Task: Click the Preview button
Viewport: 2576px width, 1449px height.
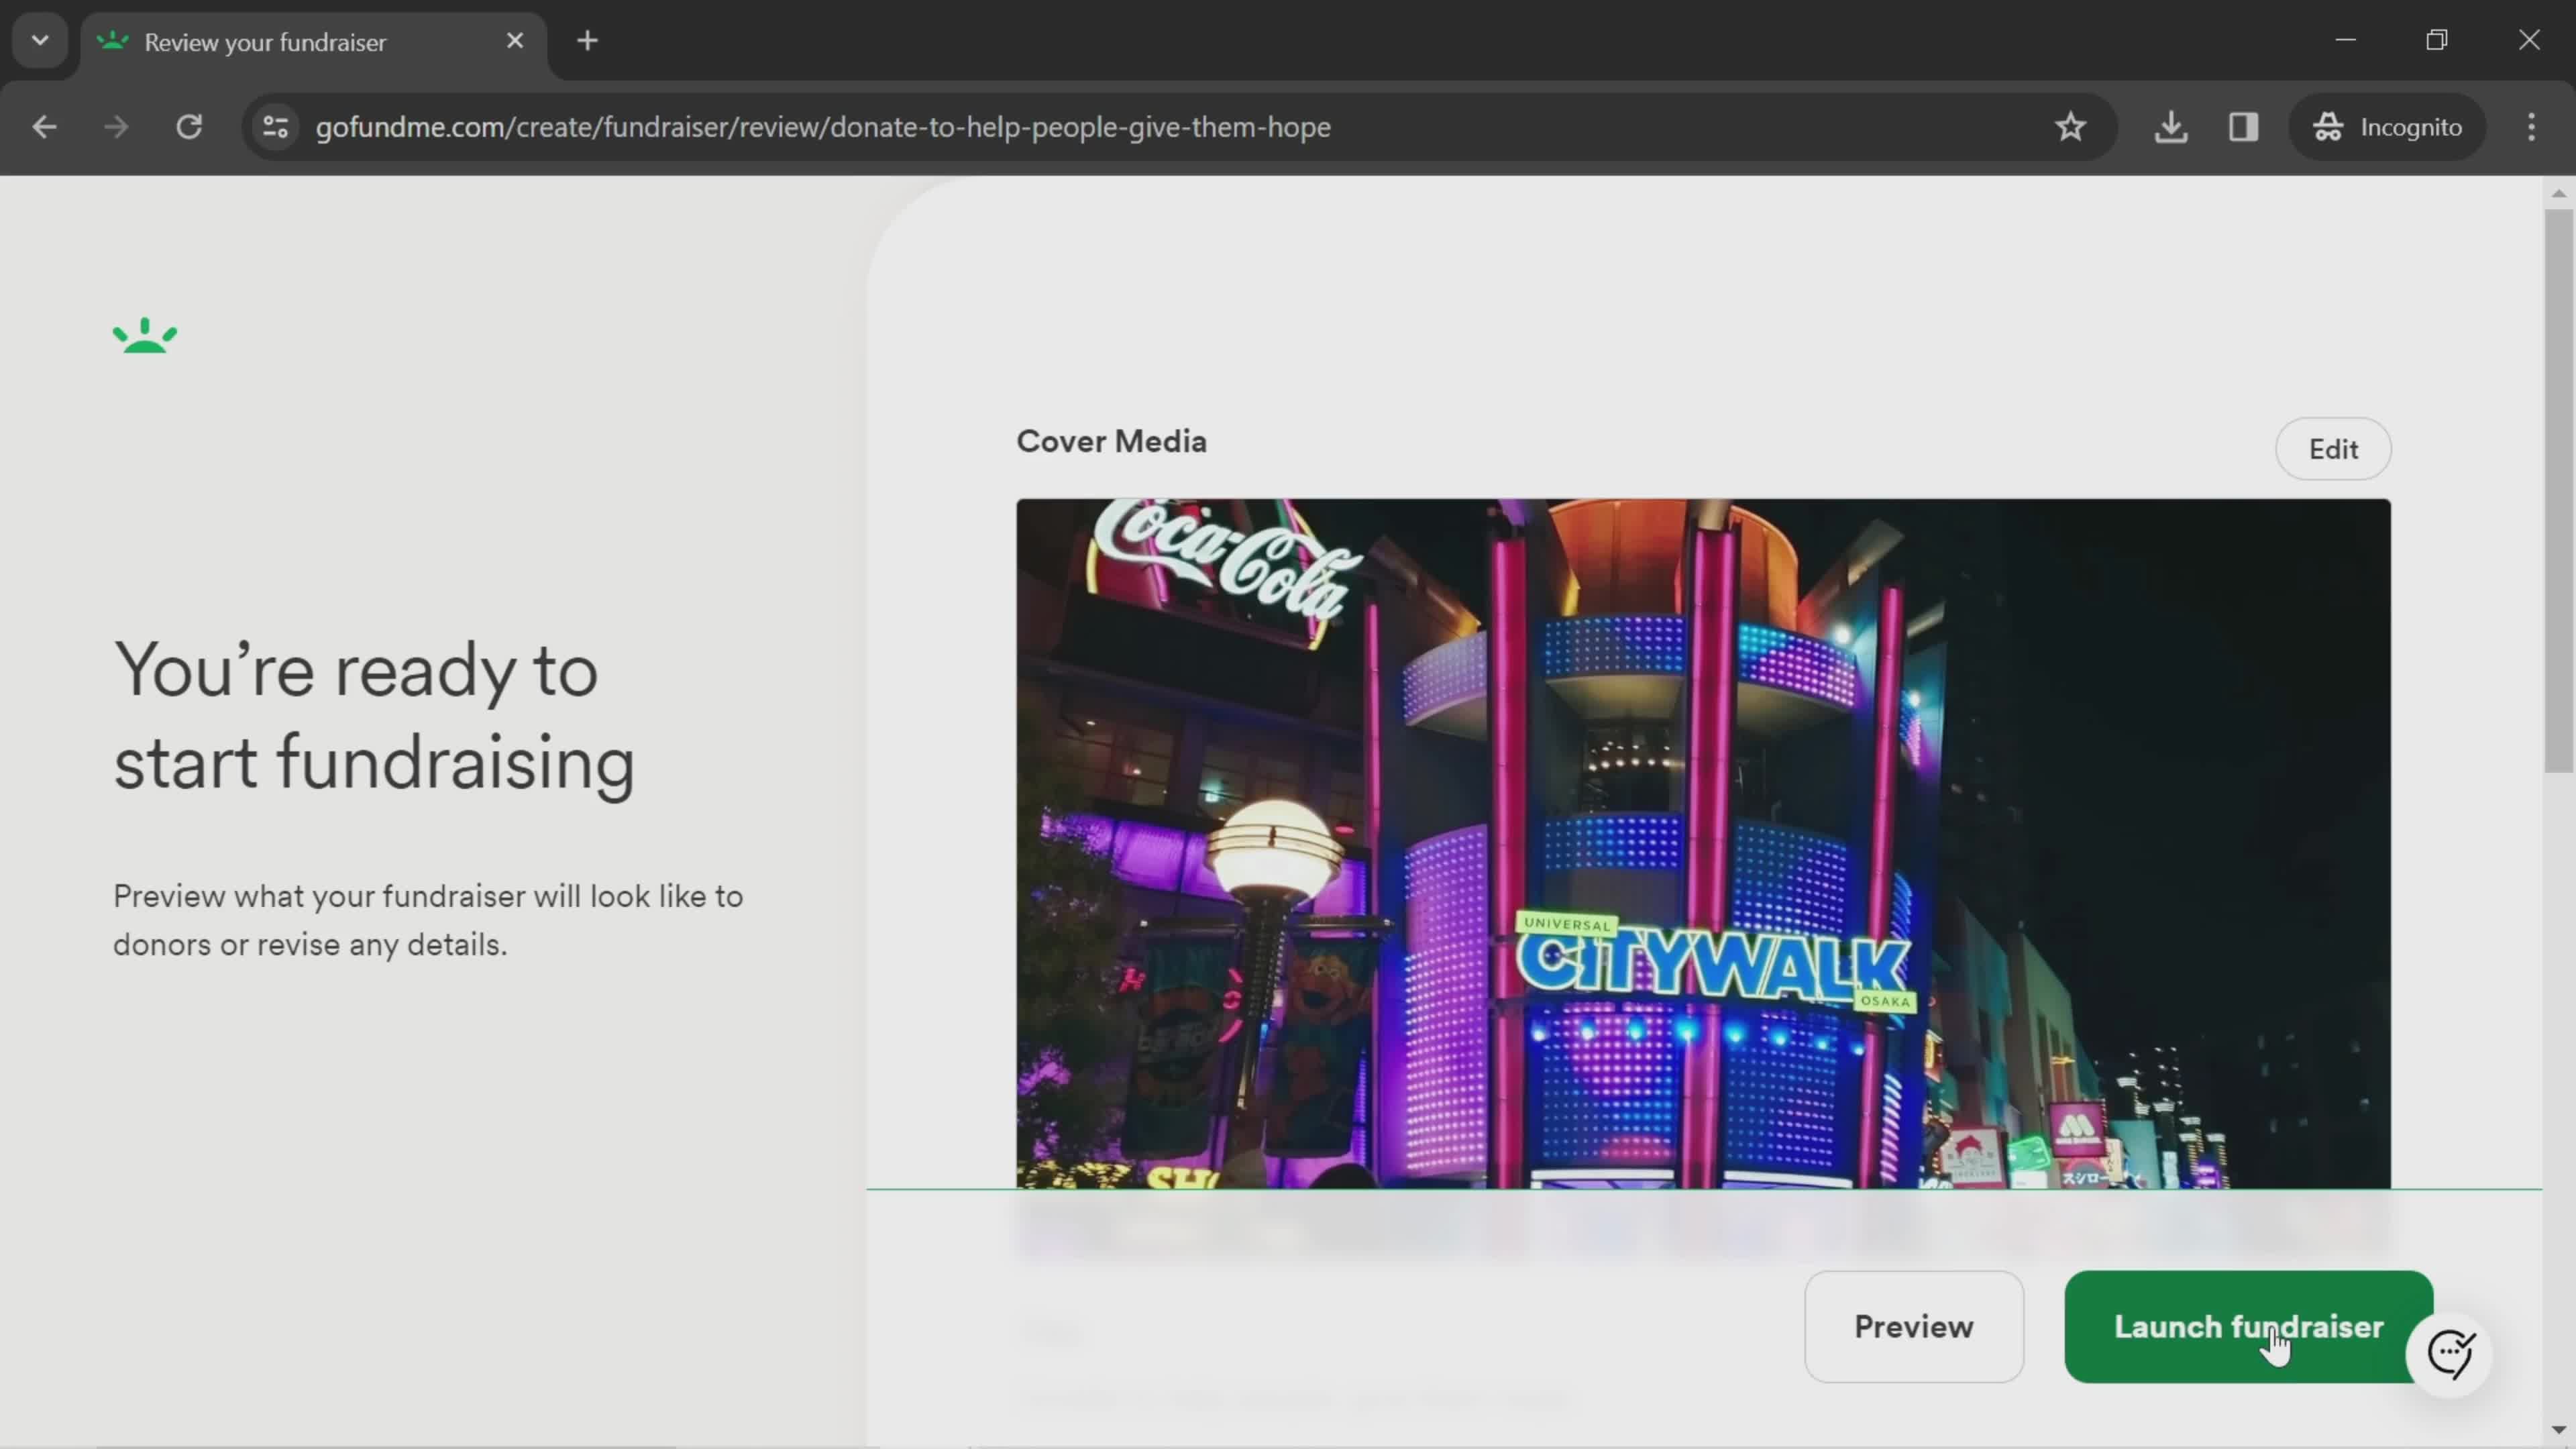Action: [x=1915, y=1327]
